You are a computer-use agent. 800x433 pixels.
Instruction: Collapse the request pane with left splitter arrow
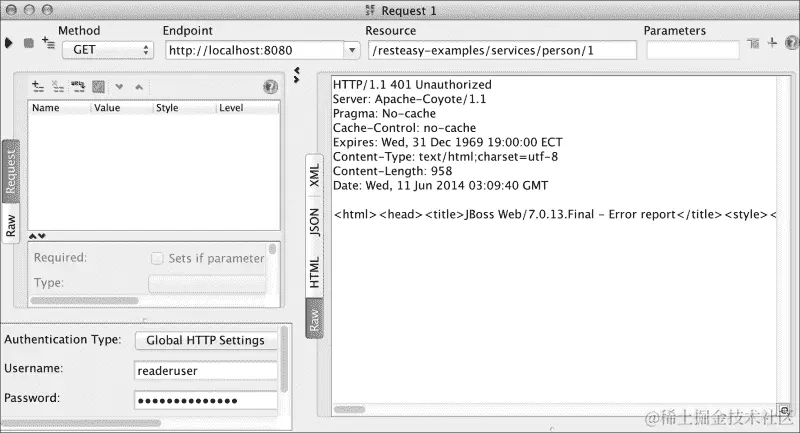tap(296, 70)
